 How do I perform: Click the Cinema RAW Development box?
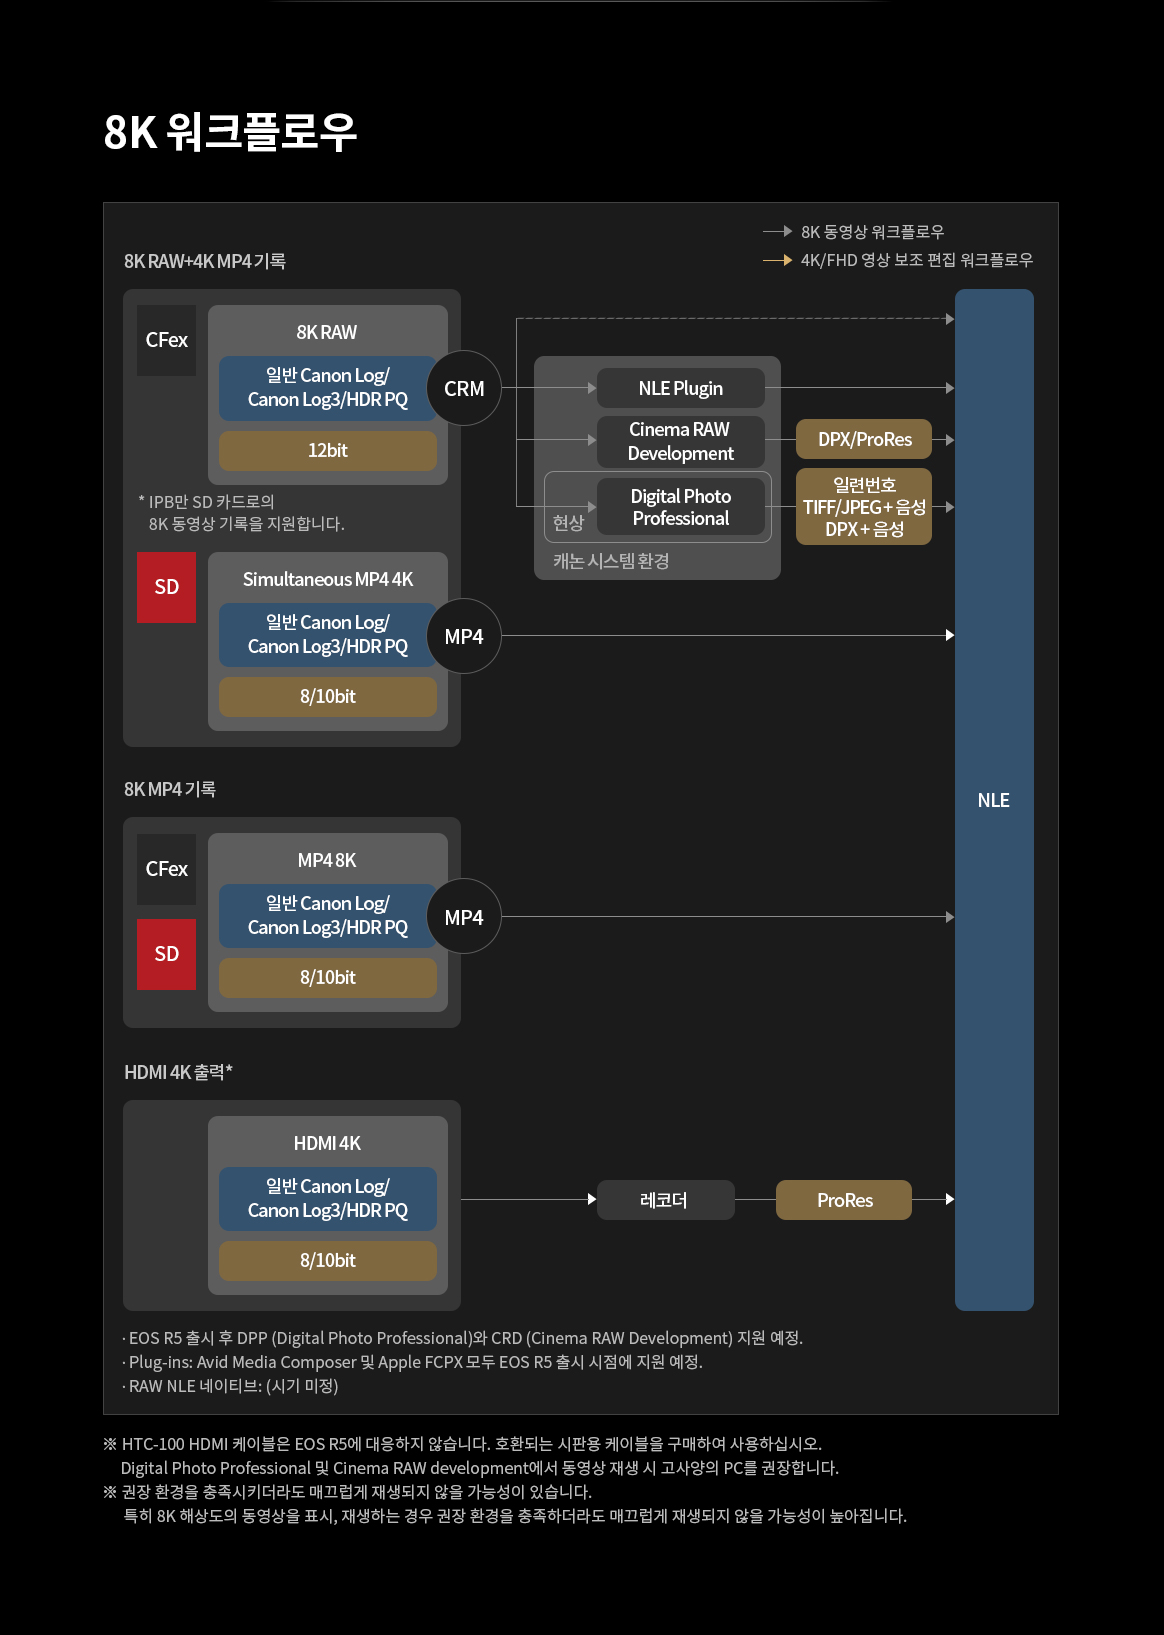click(681, 441)
